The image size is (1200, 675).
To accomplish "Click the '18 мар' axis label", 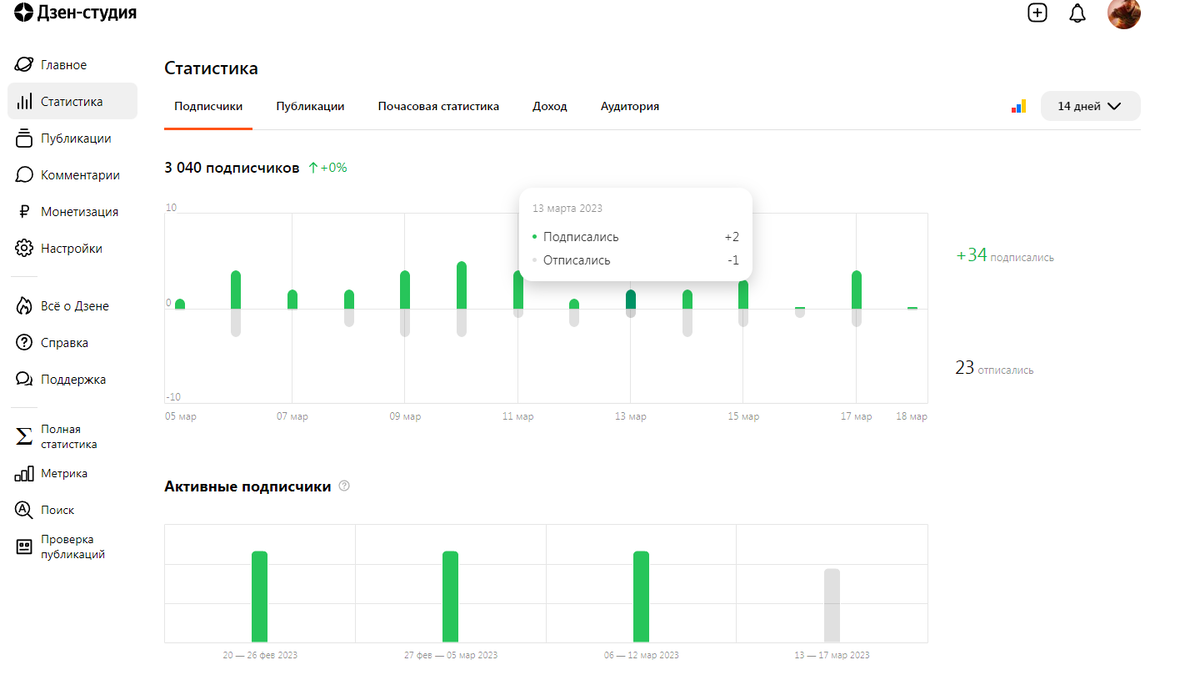I will 912,416.
